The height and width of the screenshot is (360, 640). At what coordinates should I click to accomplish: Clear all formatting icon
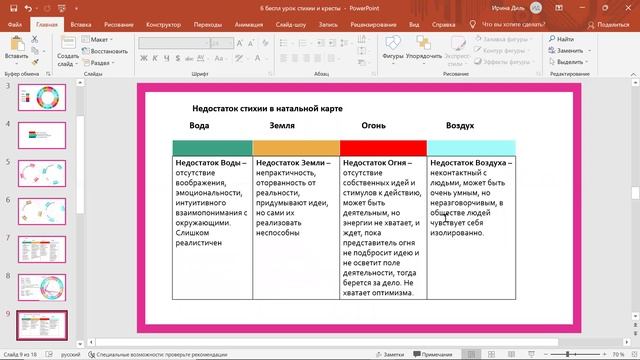coord(265,43)
